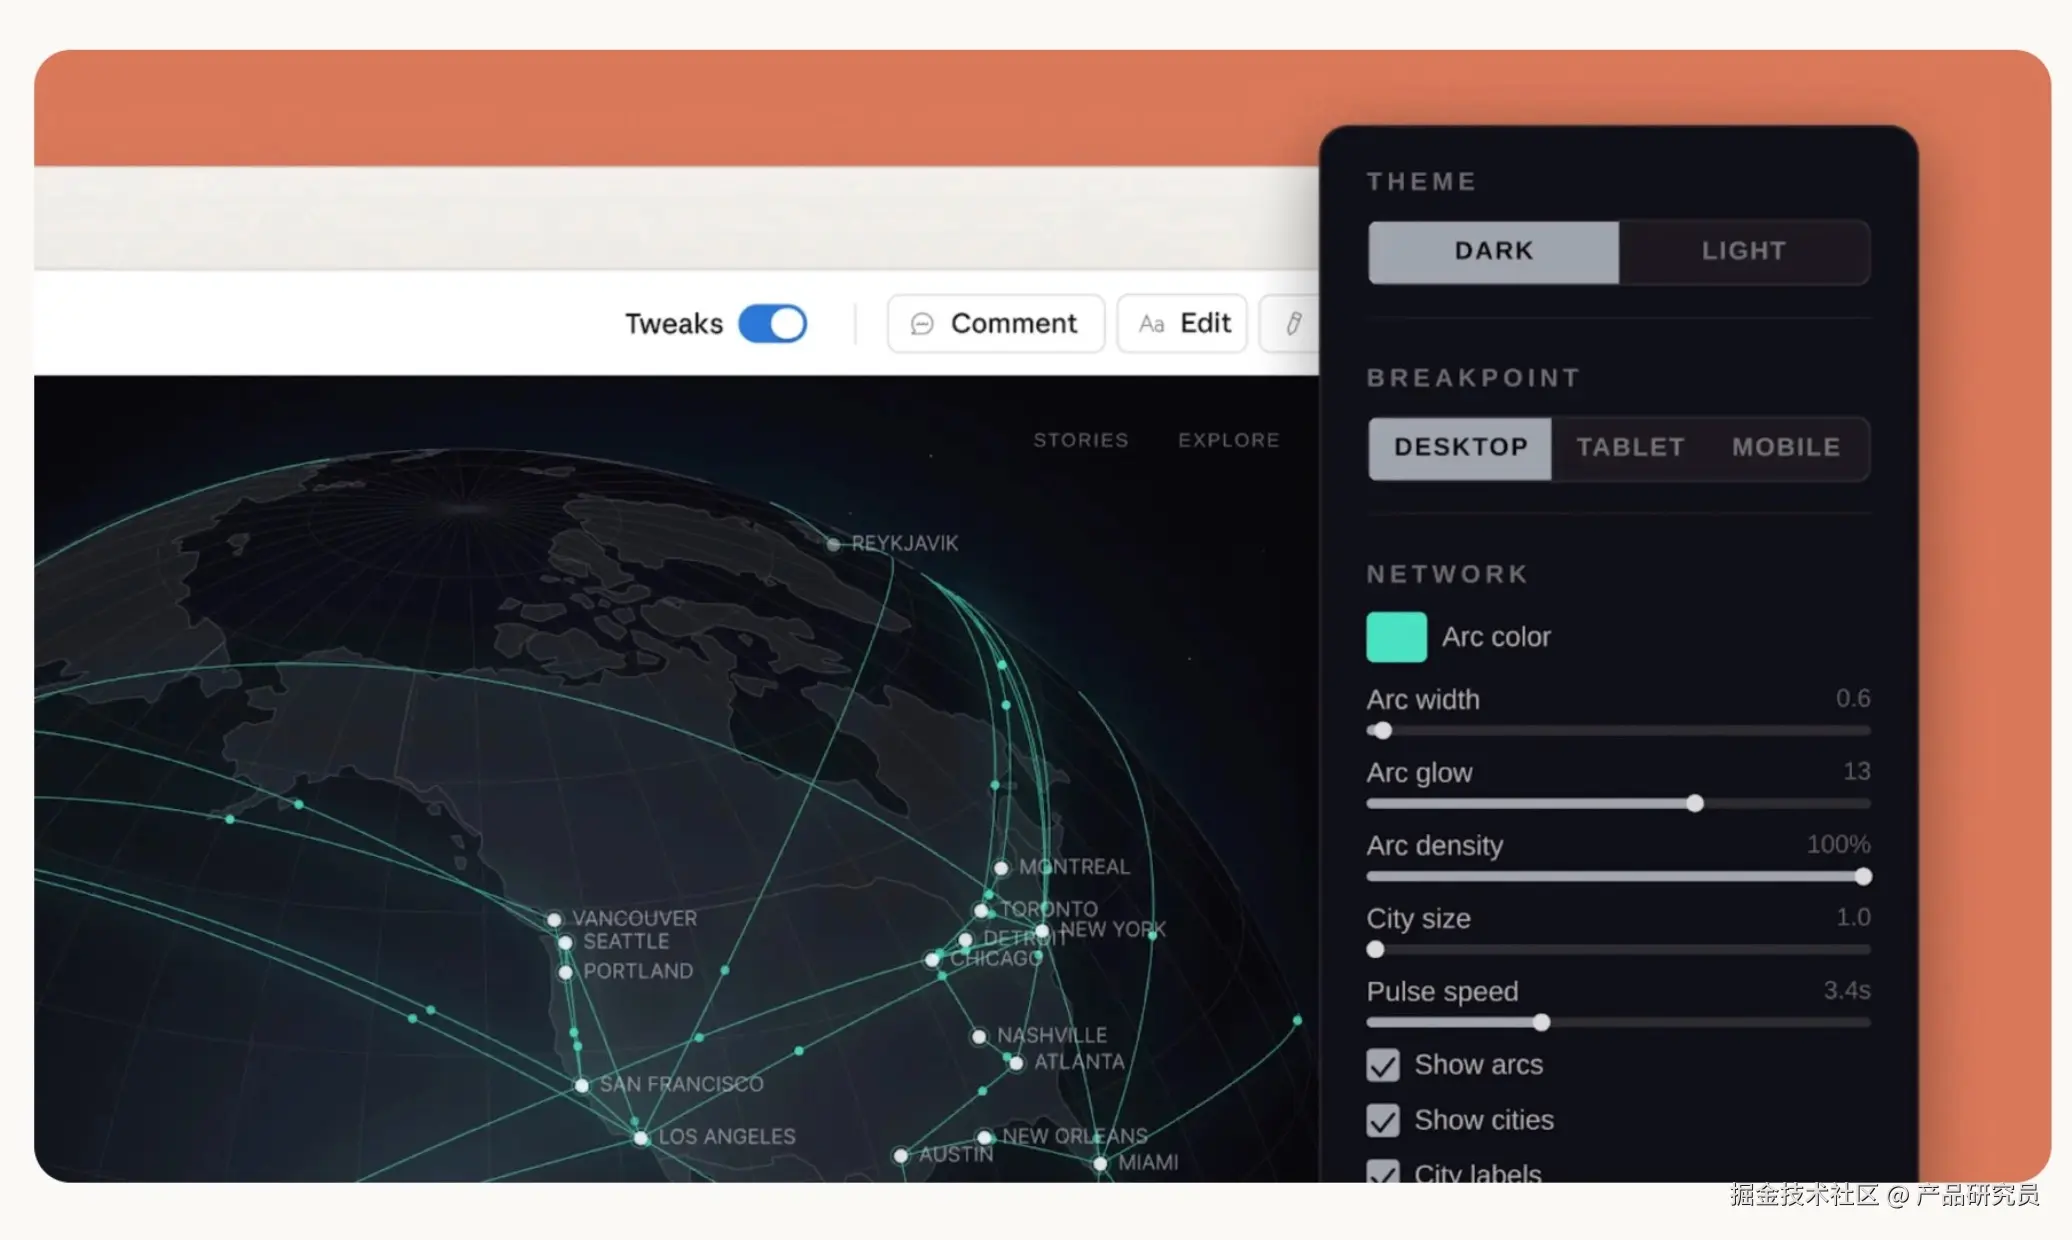
Task: Switch theme to LIGHT
Action: click(1743, 251)
